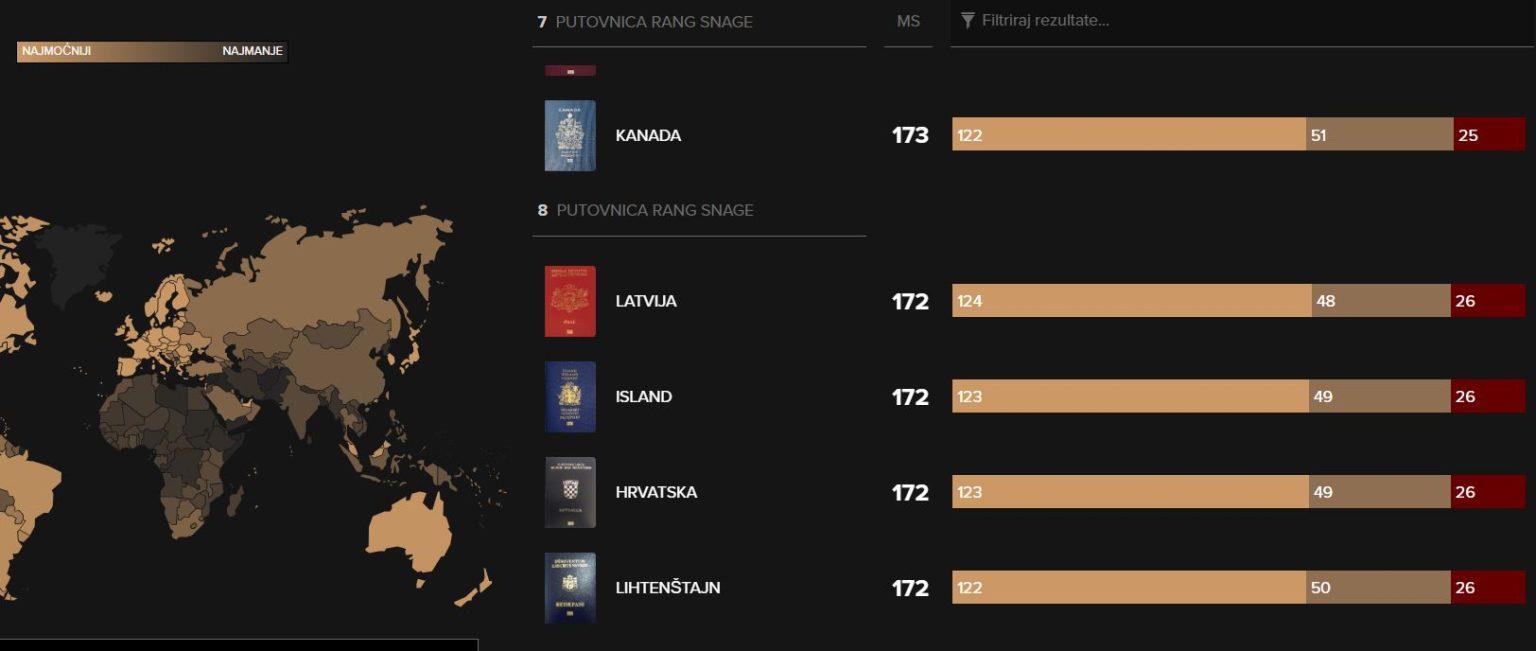1536x651 pixels.
Task: Select the Kanada passport cover icon
Action: tap(569, 135)
